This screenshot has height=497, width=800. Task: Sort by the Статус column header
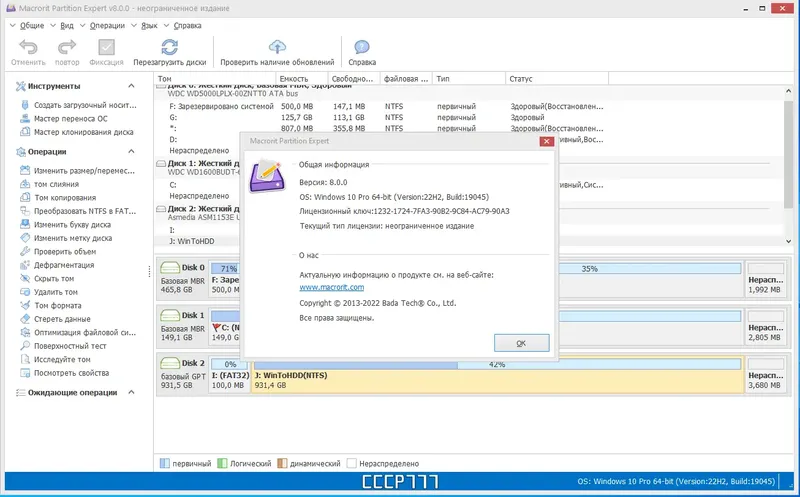557,79
